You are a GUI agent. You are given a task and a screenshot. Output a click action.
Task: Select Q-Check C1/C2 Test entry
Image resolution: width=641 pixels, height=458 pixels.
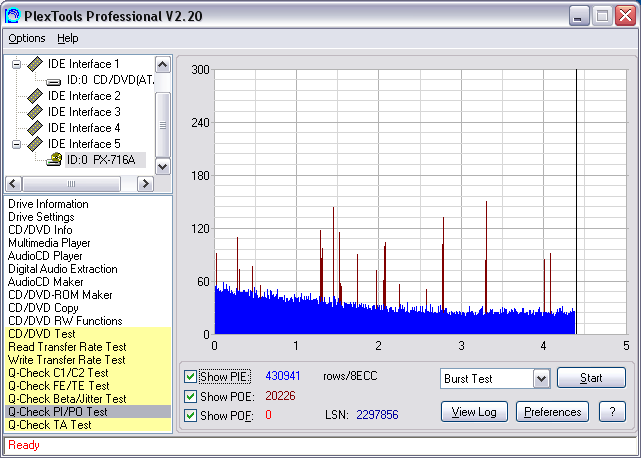click(x=88, y=373)
